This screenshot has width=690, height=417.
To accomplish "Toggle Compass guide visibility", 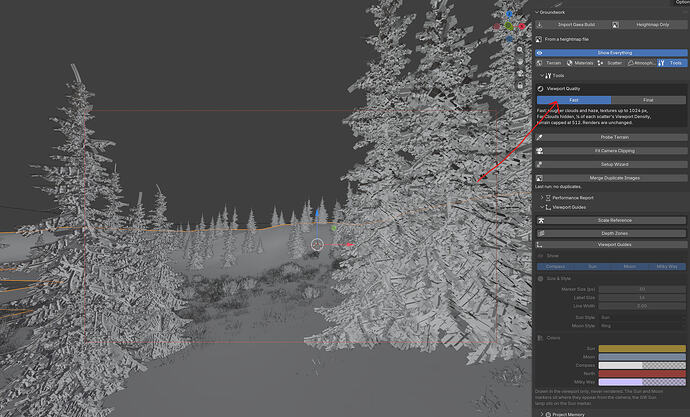I will click(555, 267).
